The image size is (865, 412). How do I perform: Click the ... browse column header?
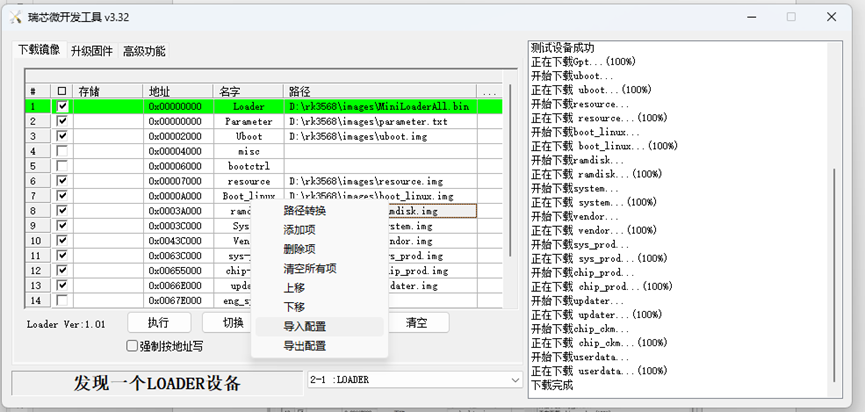coord(489,92)
